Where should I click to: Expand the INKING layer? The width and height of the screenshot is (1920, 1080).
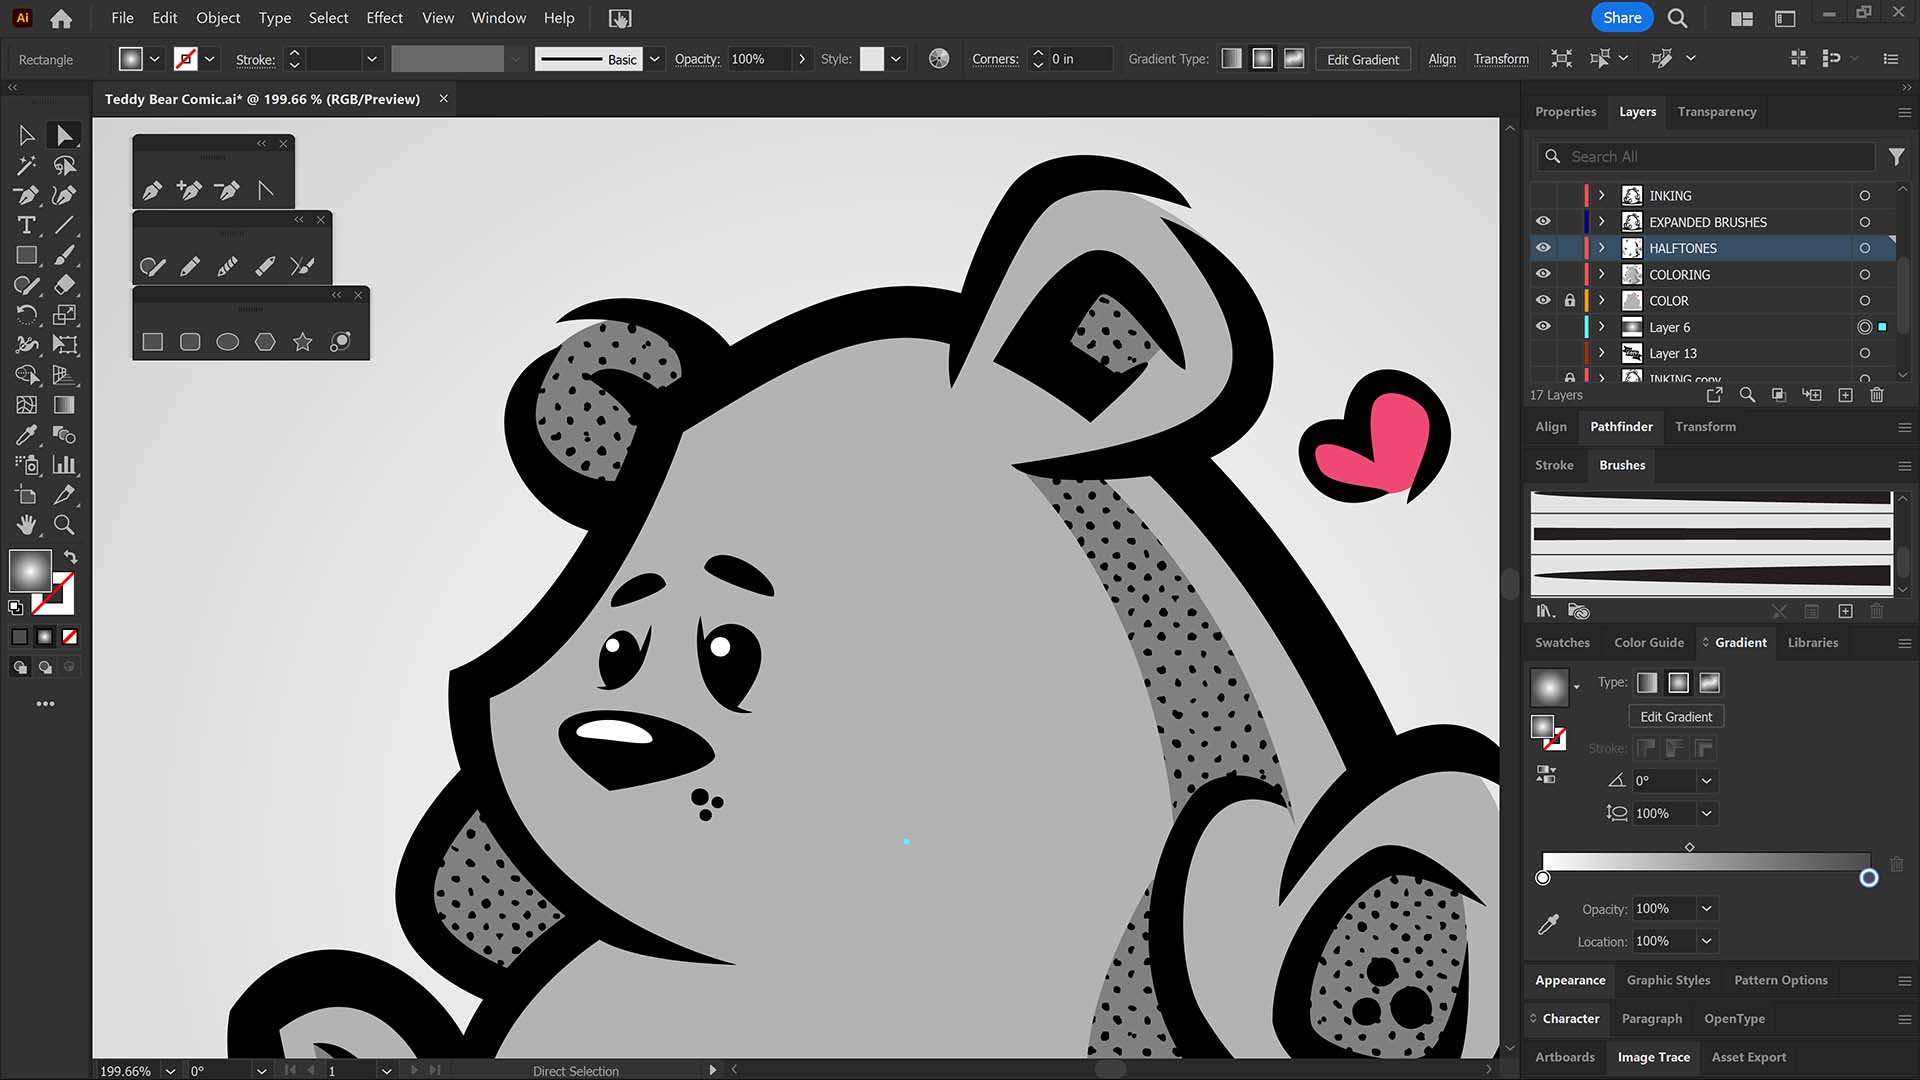pyautogui.click(x=1601, y=195)
